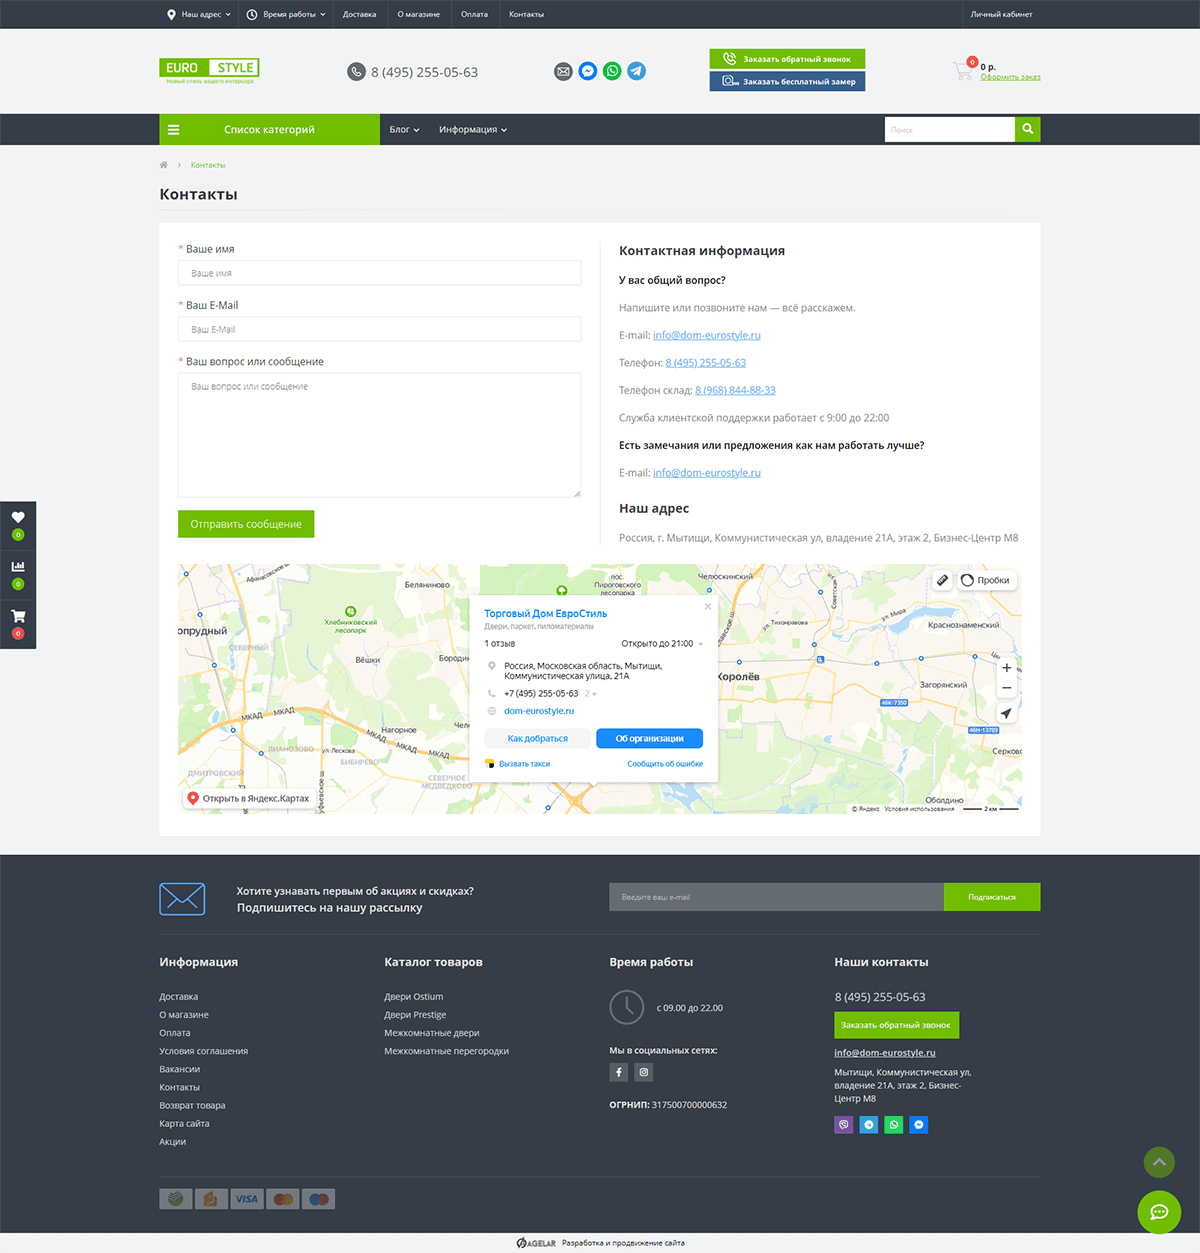Open the side panel cart icon

click(x=18, y=616)
